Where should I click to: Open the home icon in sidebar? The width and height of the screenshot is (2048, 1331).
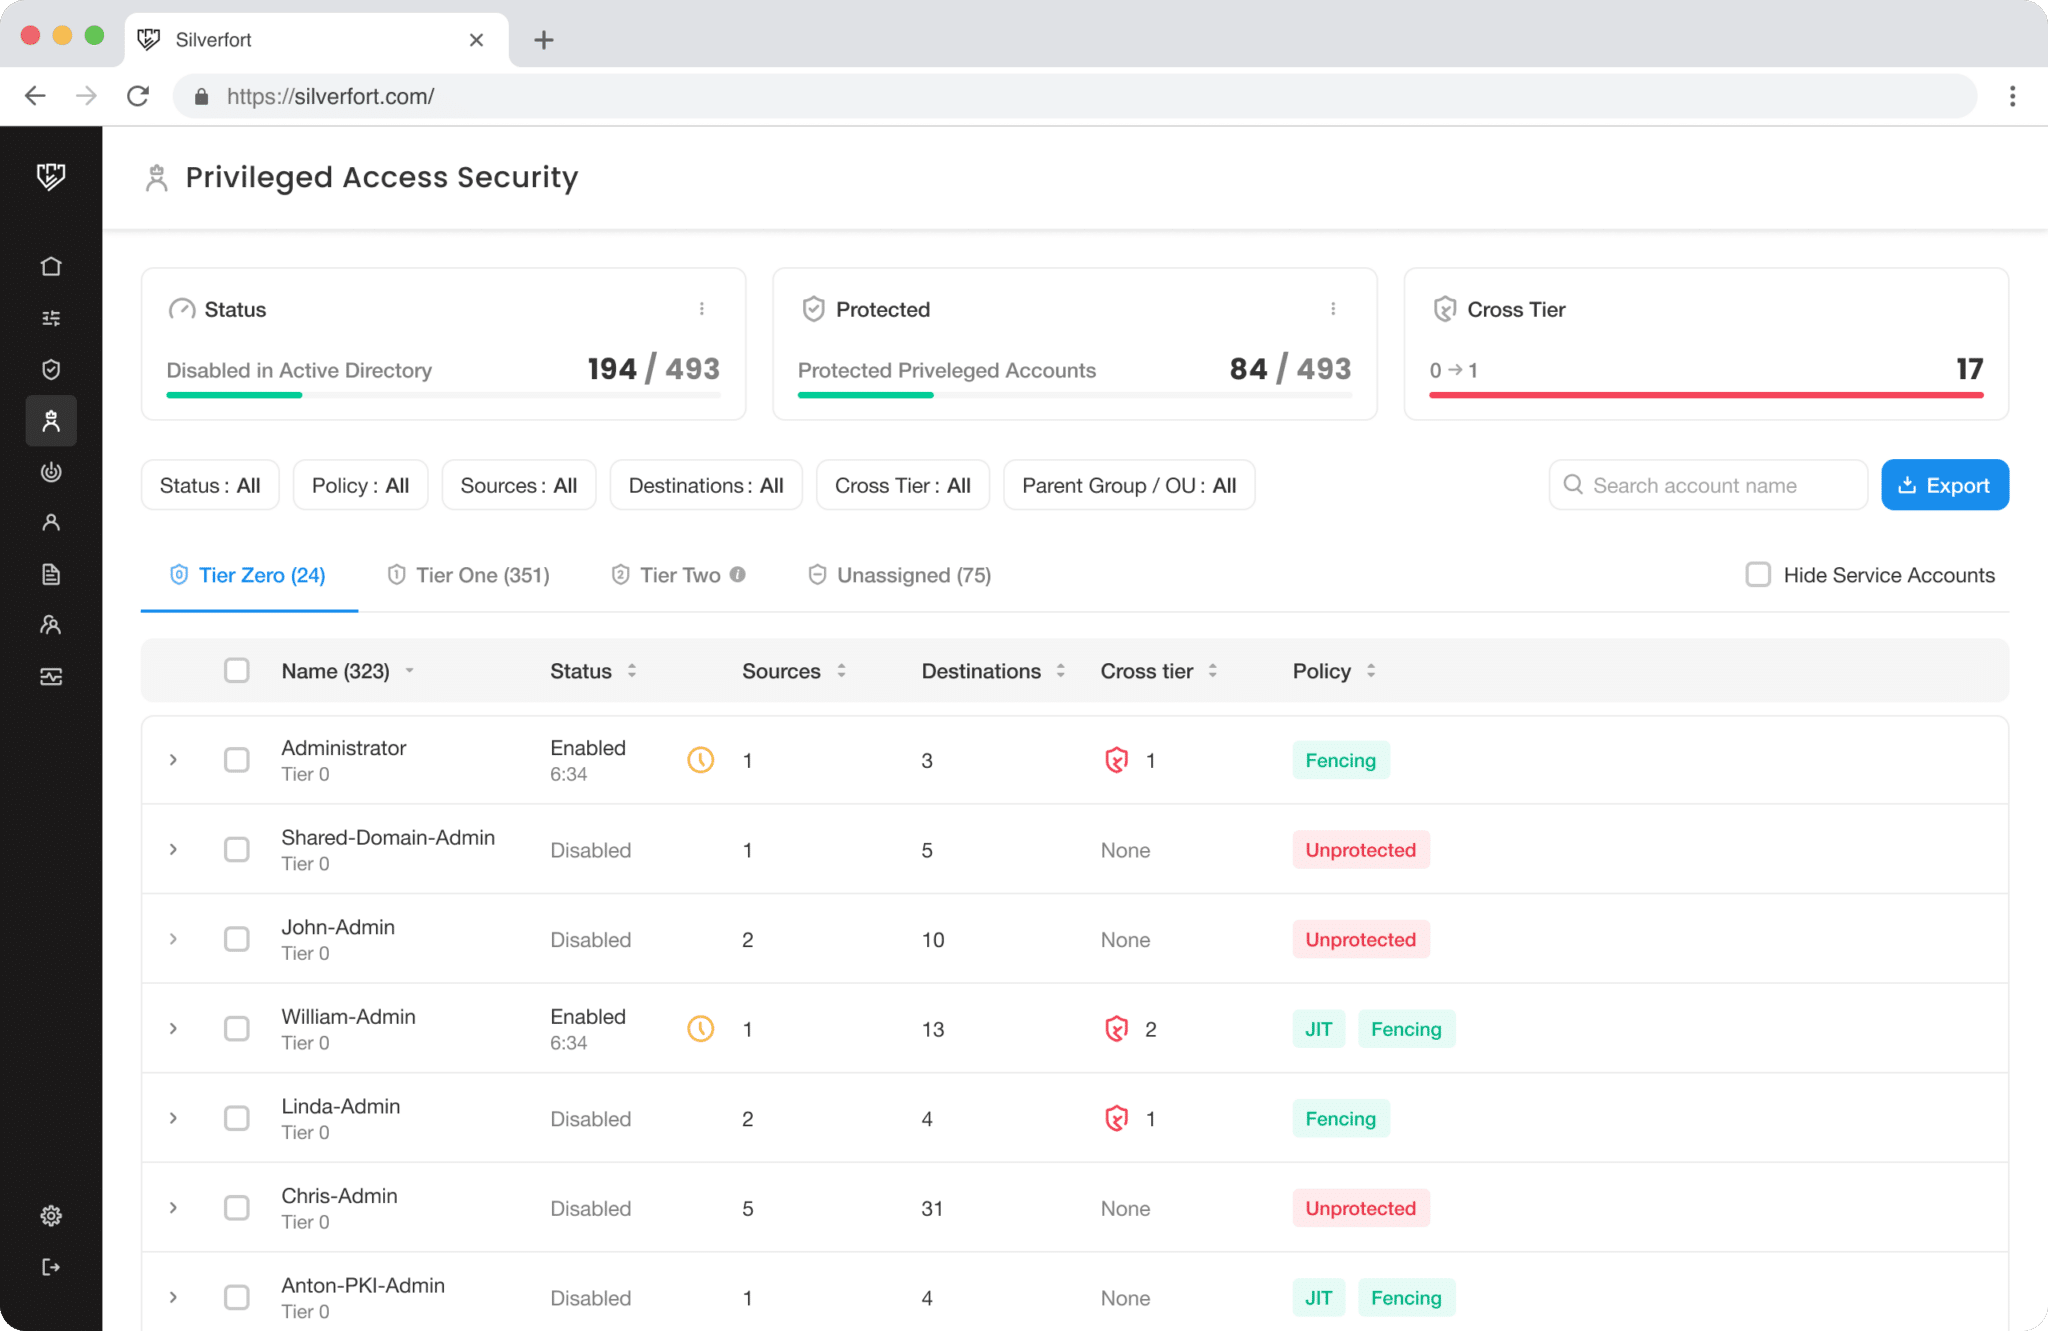tap(51, 266)
